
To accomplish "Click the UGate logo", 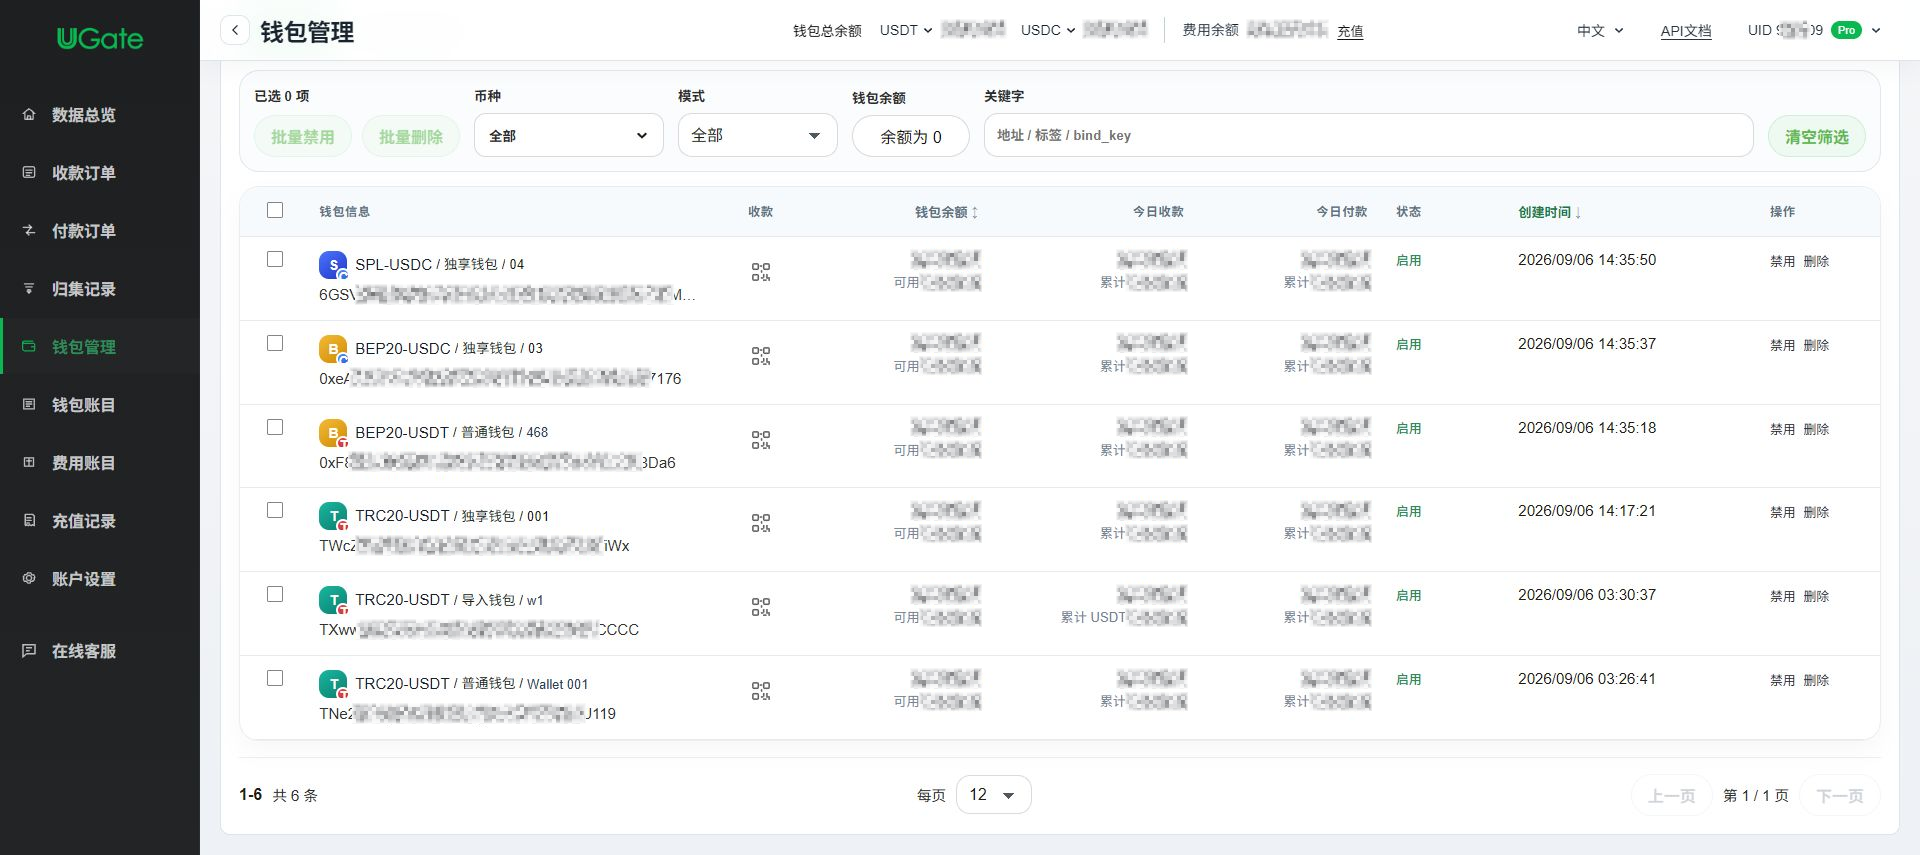I will [x=100, y=39].
